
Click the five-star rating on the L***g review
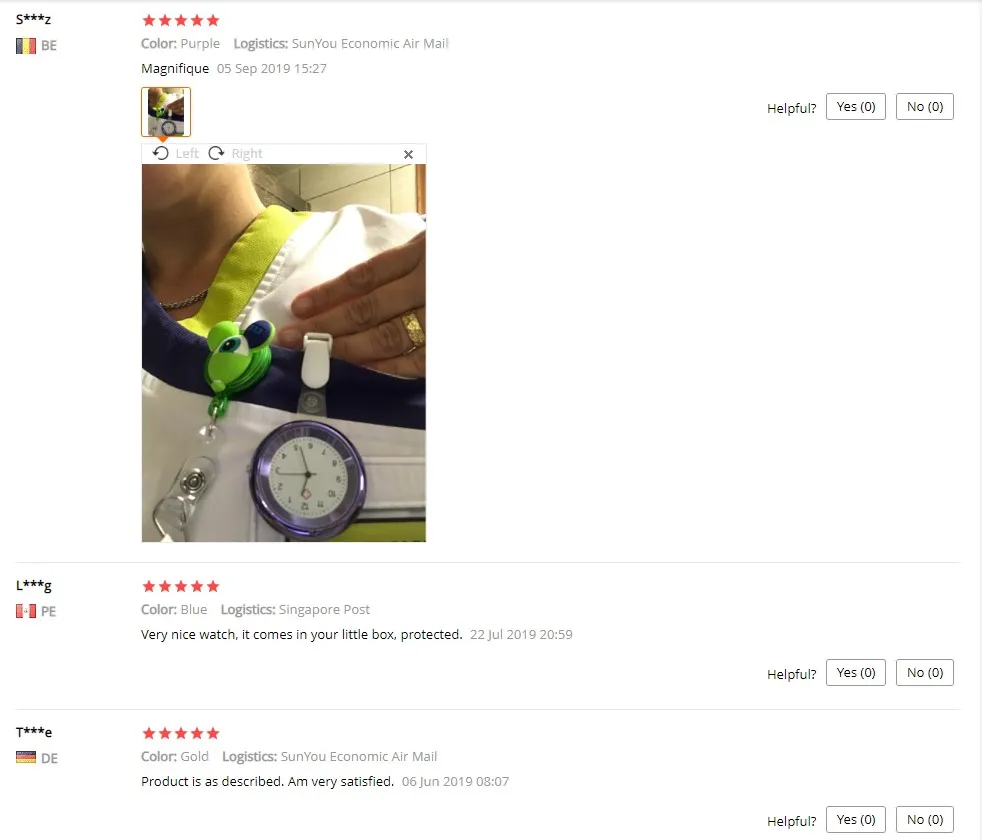(x=181, y=586)
